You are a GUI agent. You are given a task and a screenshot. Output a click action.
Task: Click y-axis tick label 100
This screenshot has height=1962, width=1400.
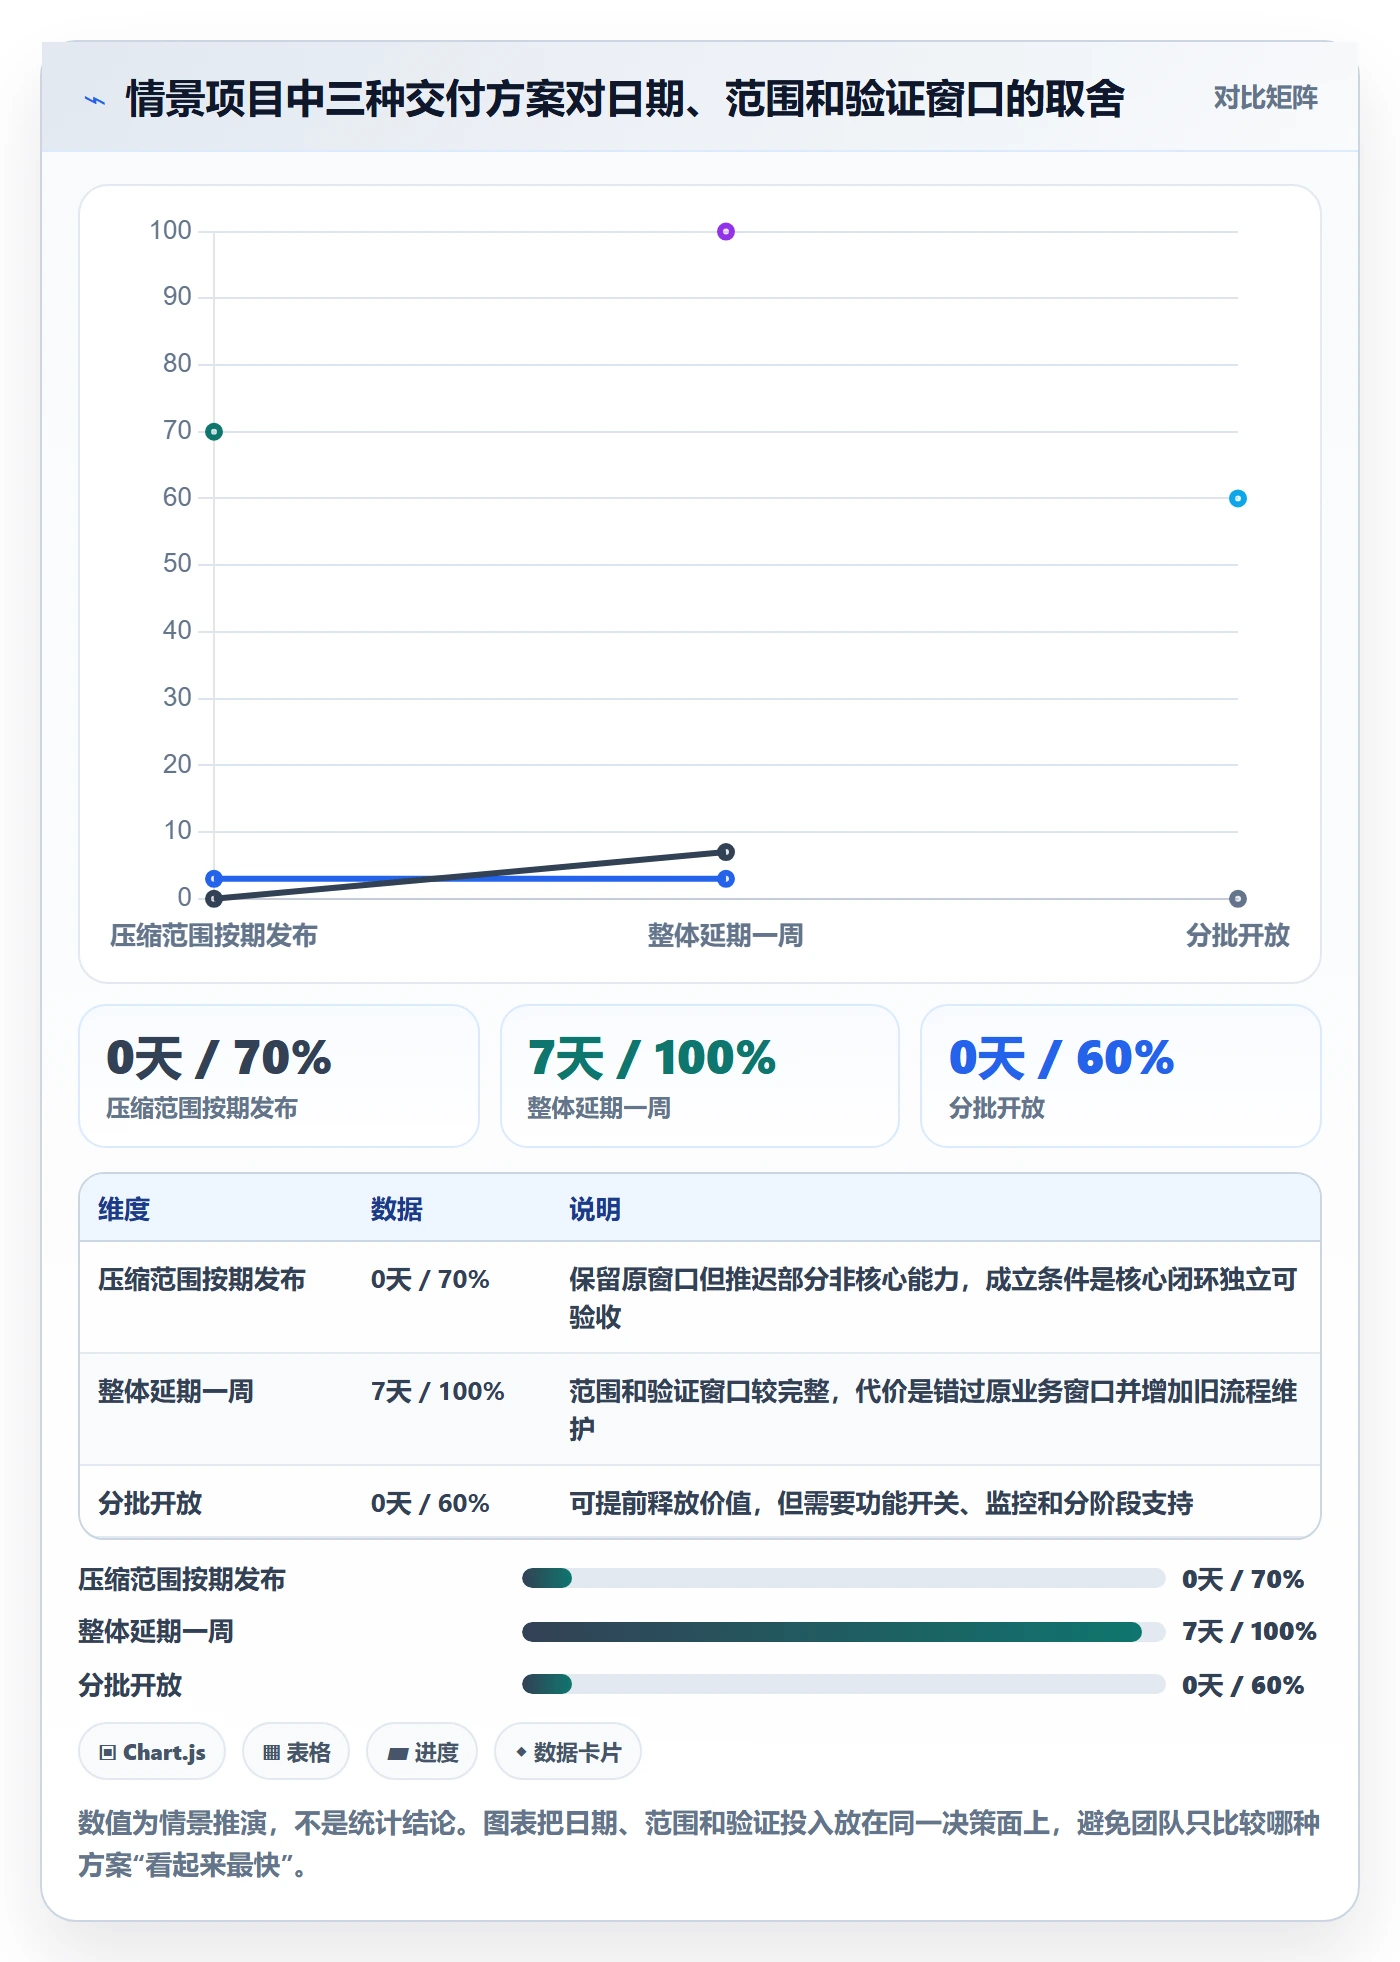click(170, 230)
